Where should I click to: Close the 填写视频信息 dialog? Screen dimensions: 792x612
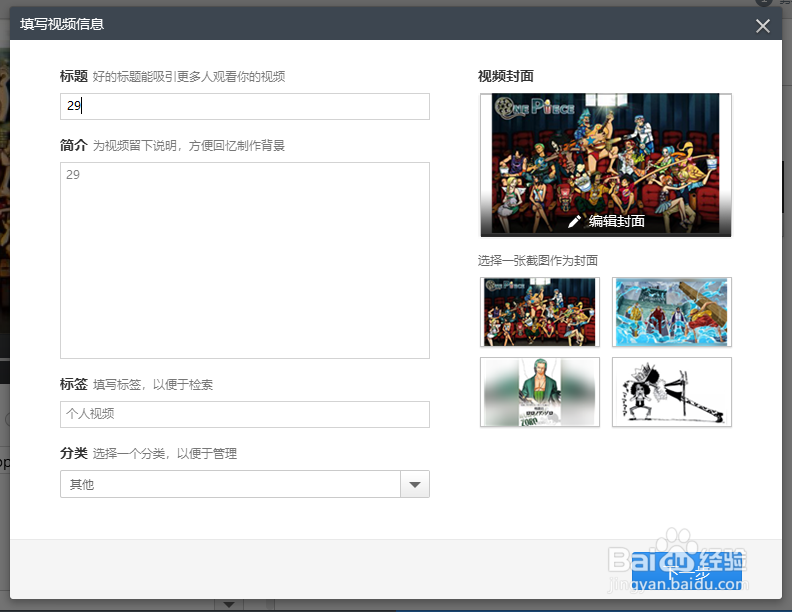pyautogui.click(x=762, y=26)
